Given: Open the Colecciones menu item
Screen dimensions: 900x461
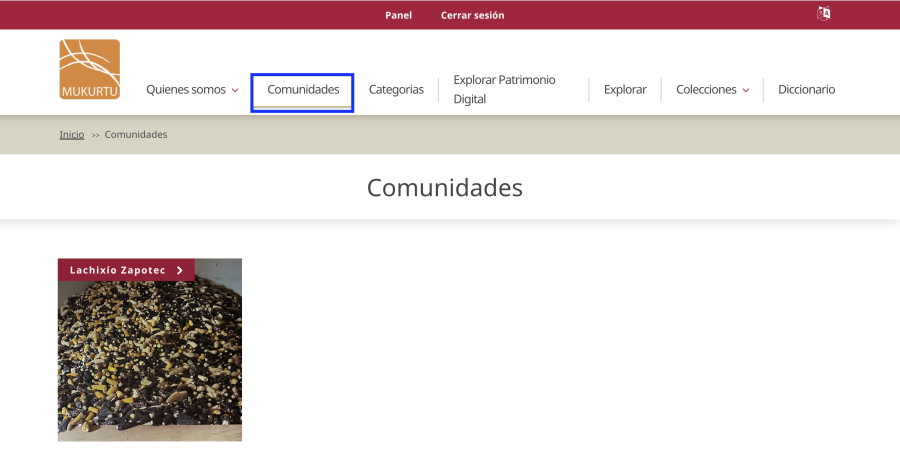Looking at the screenshot, I should (706, 90).
